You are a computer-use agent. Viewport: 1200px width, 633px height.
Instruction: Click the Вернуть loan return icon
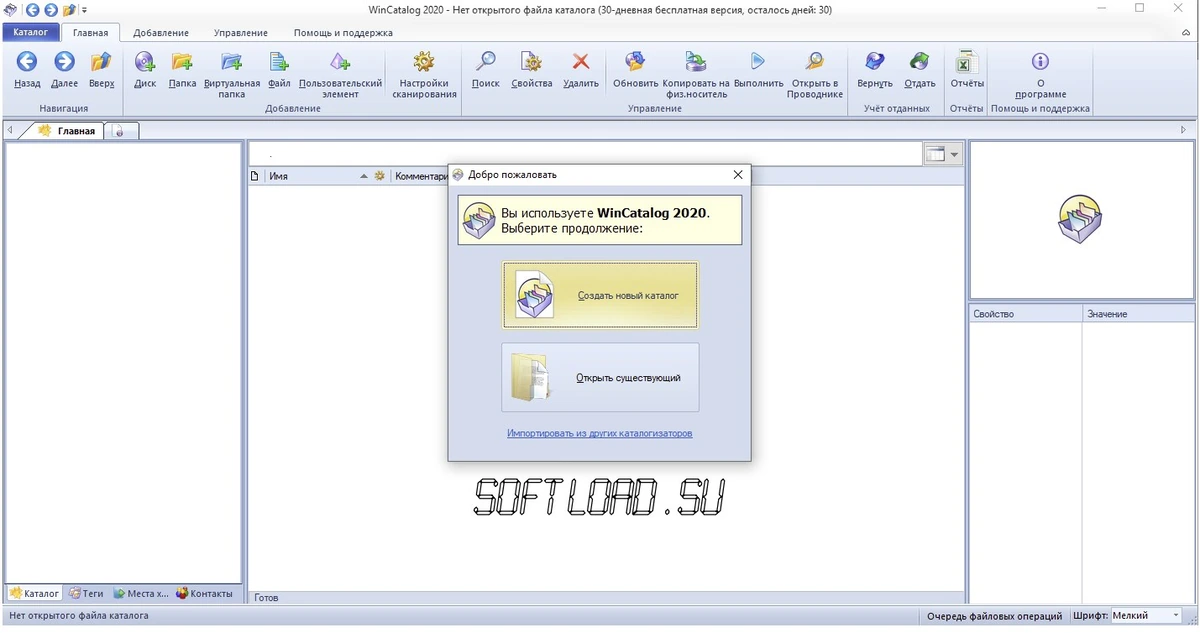[x=874, y=70]
